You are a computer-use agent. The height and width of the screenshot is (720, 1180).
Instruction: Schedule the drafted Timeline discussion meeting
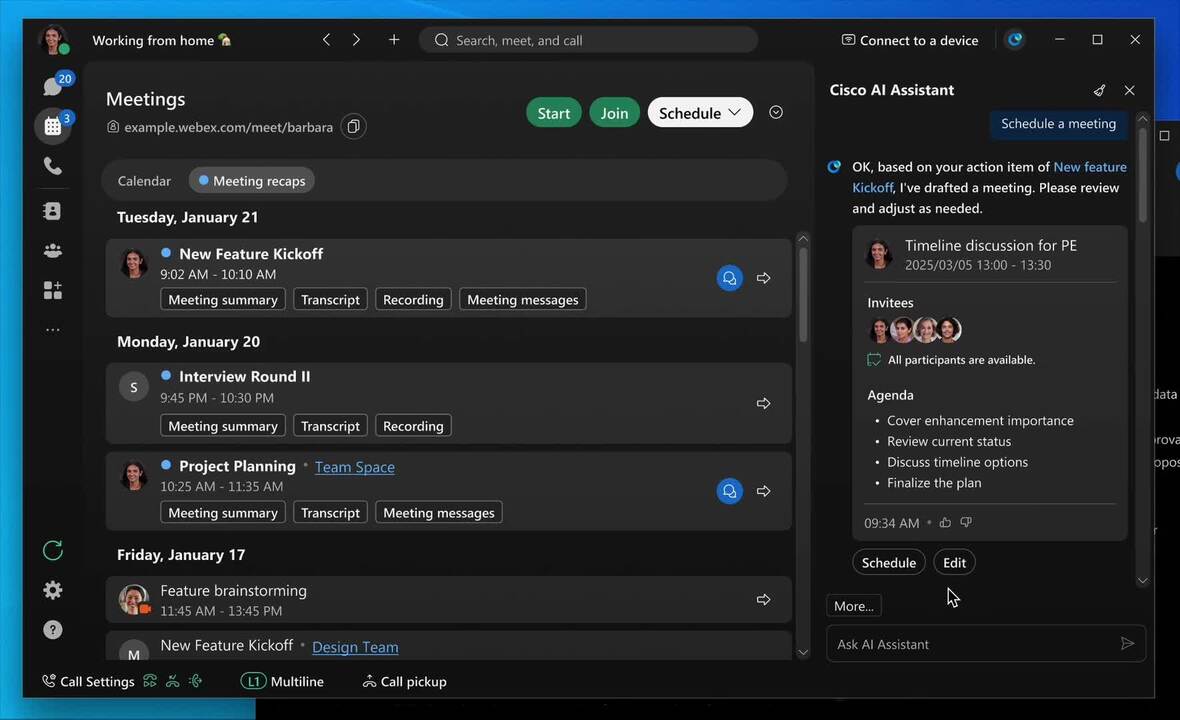(x=889, y=562)
